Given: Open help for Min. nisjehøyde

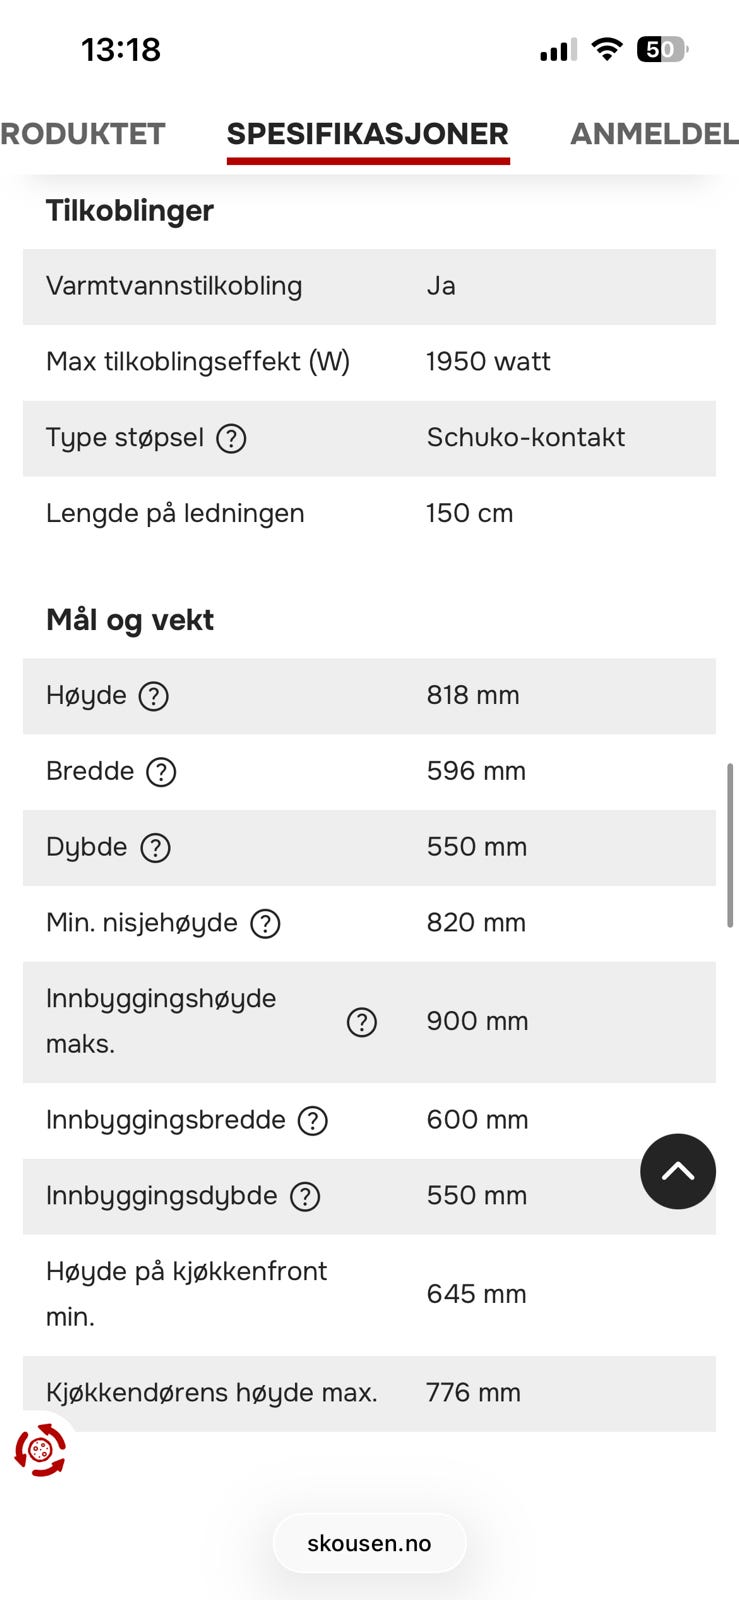Looking at the screenshot, I should pos(265,923).
